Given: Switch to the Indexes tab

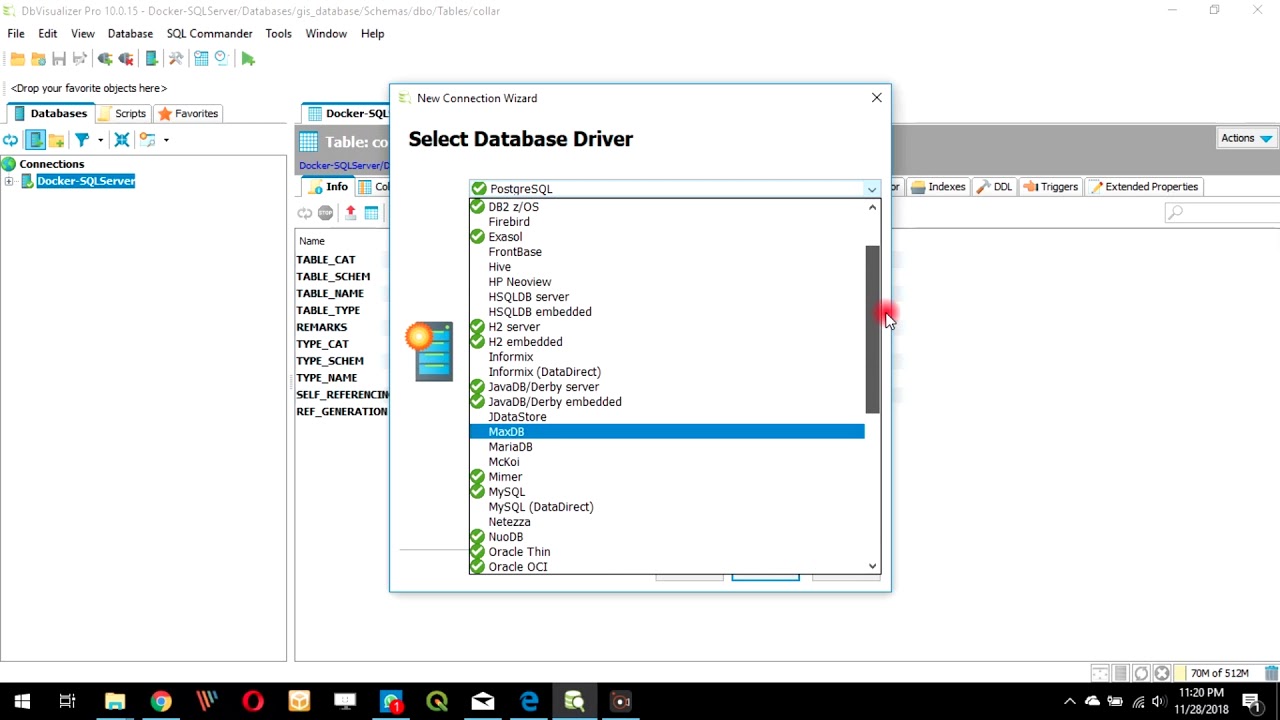Looking at the screenshot, I should [937, 187].
